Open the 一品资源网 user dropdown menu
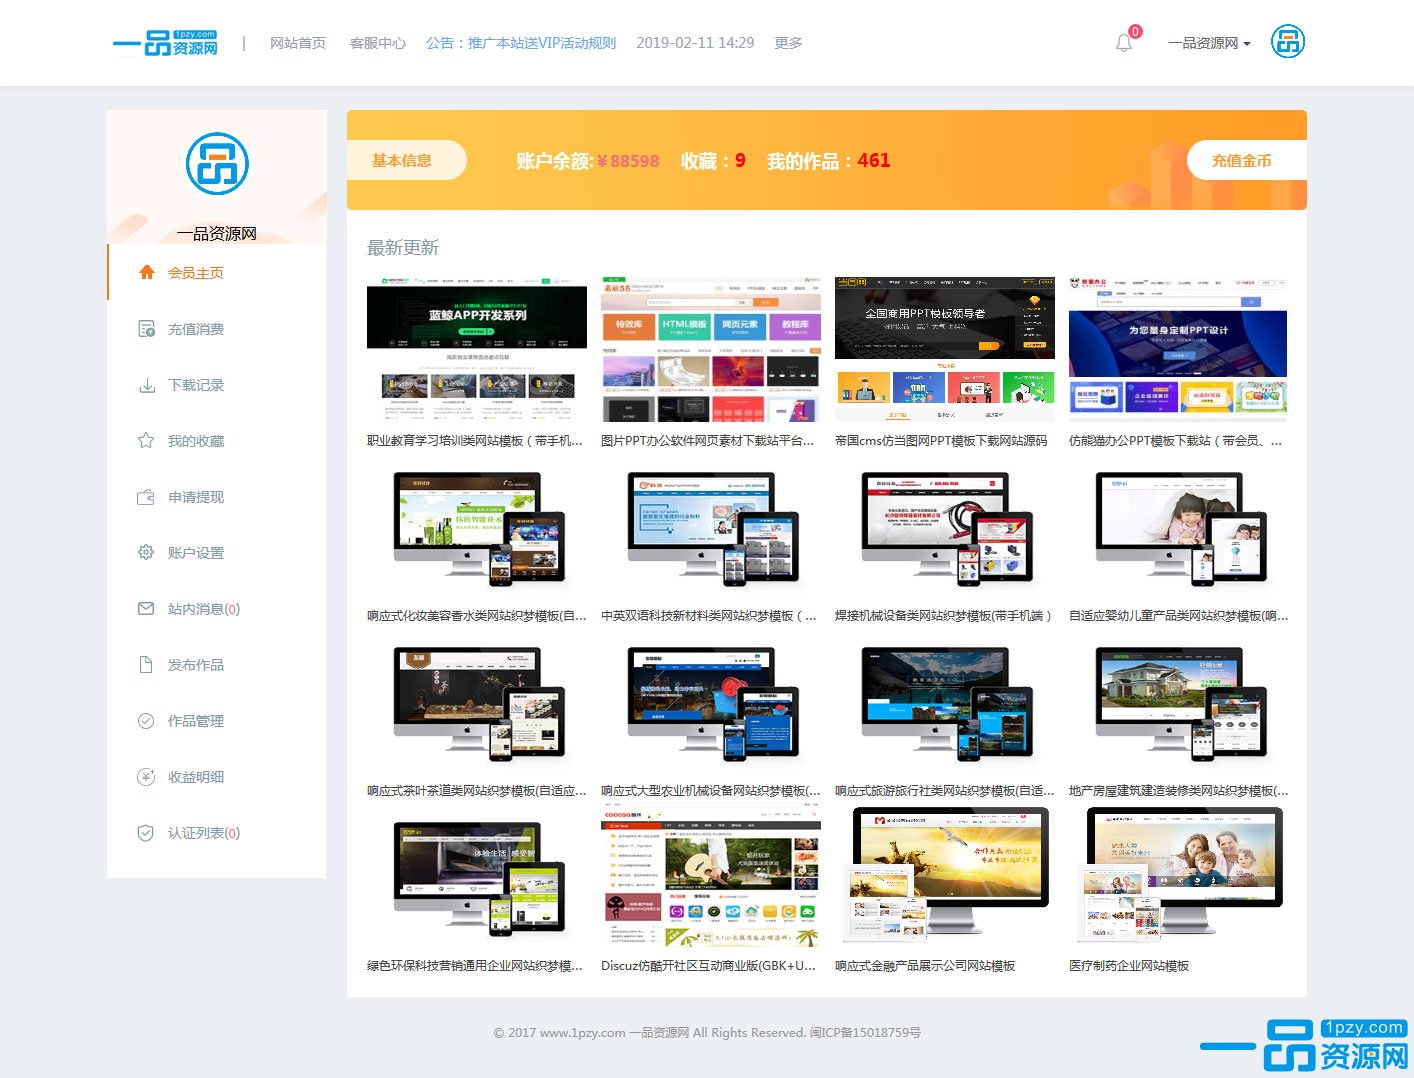 (x=1208, y=43)
